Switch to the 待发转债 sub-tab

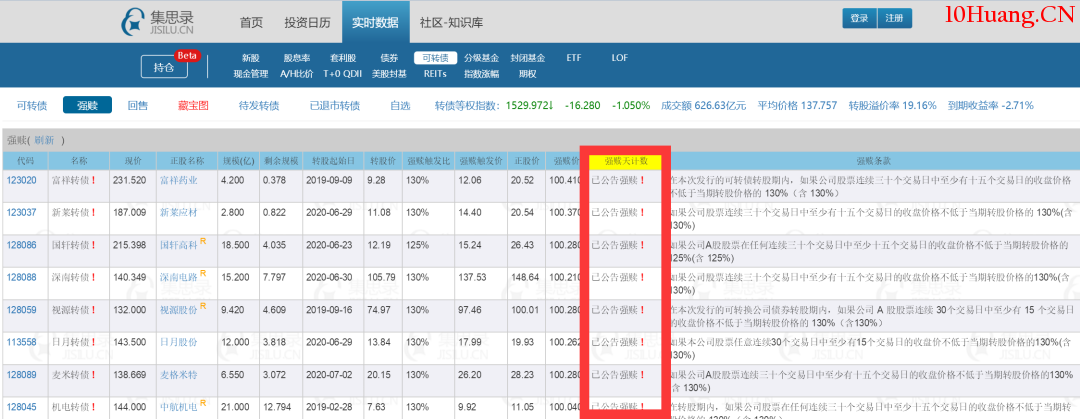(259, 105)
